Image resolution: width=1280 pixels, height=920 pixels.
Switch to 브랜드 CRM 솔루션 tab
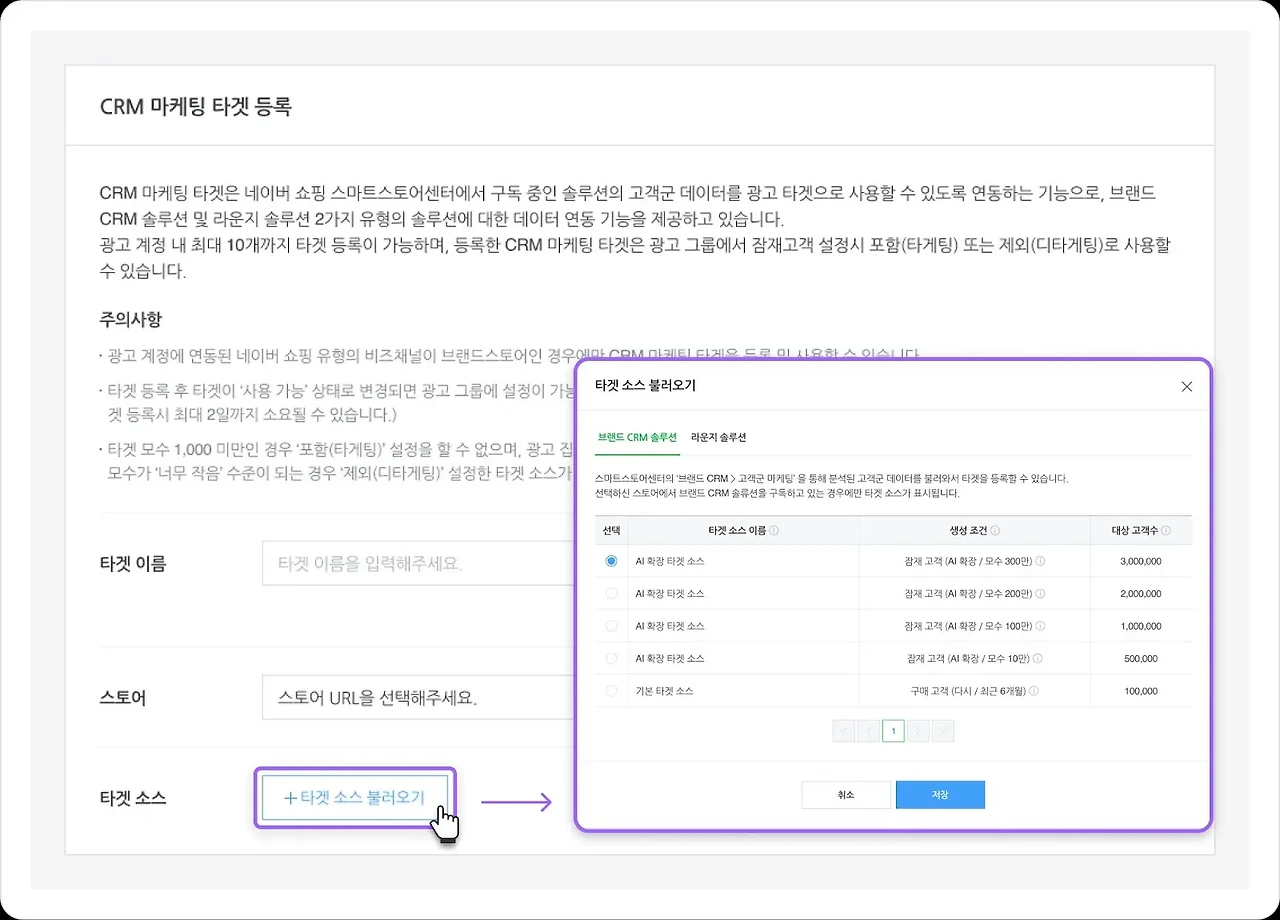pyautogui.click(x=637, y=438)
